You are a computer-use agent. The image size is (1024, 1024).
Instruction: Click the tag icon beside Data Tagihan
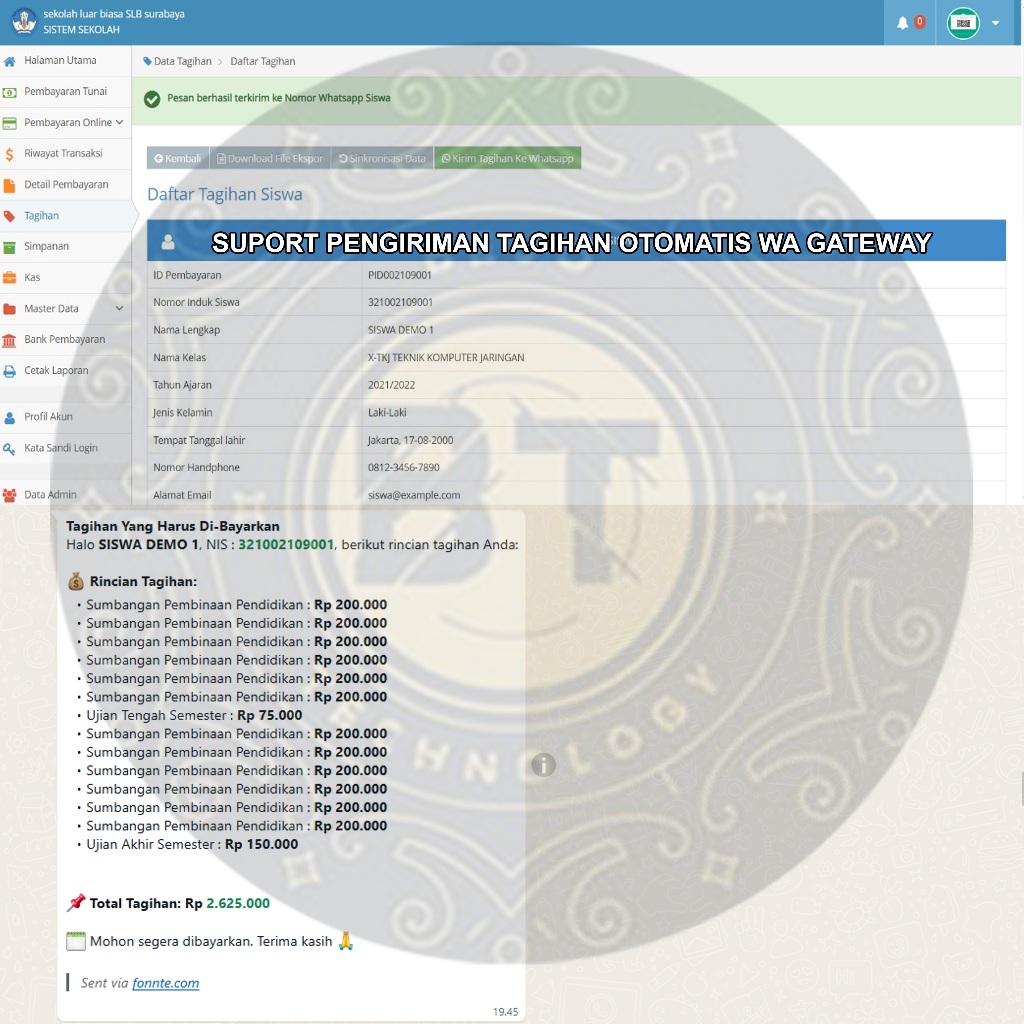click(147, 61)
